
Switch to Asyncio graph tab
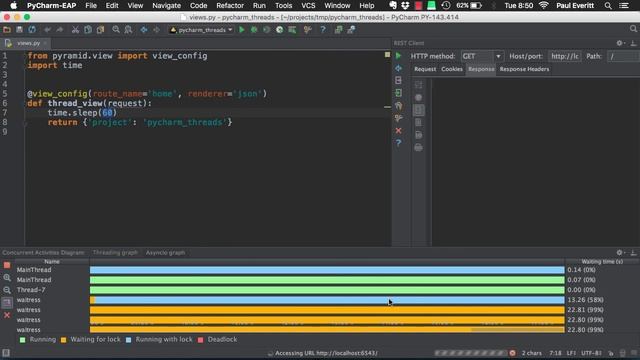165,253
